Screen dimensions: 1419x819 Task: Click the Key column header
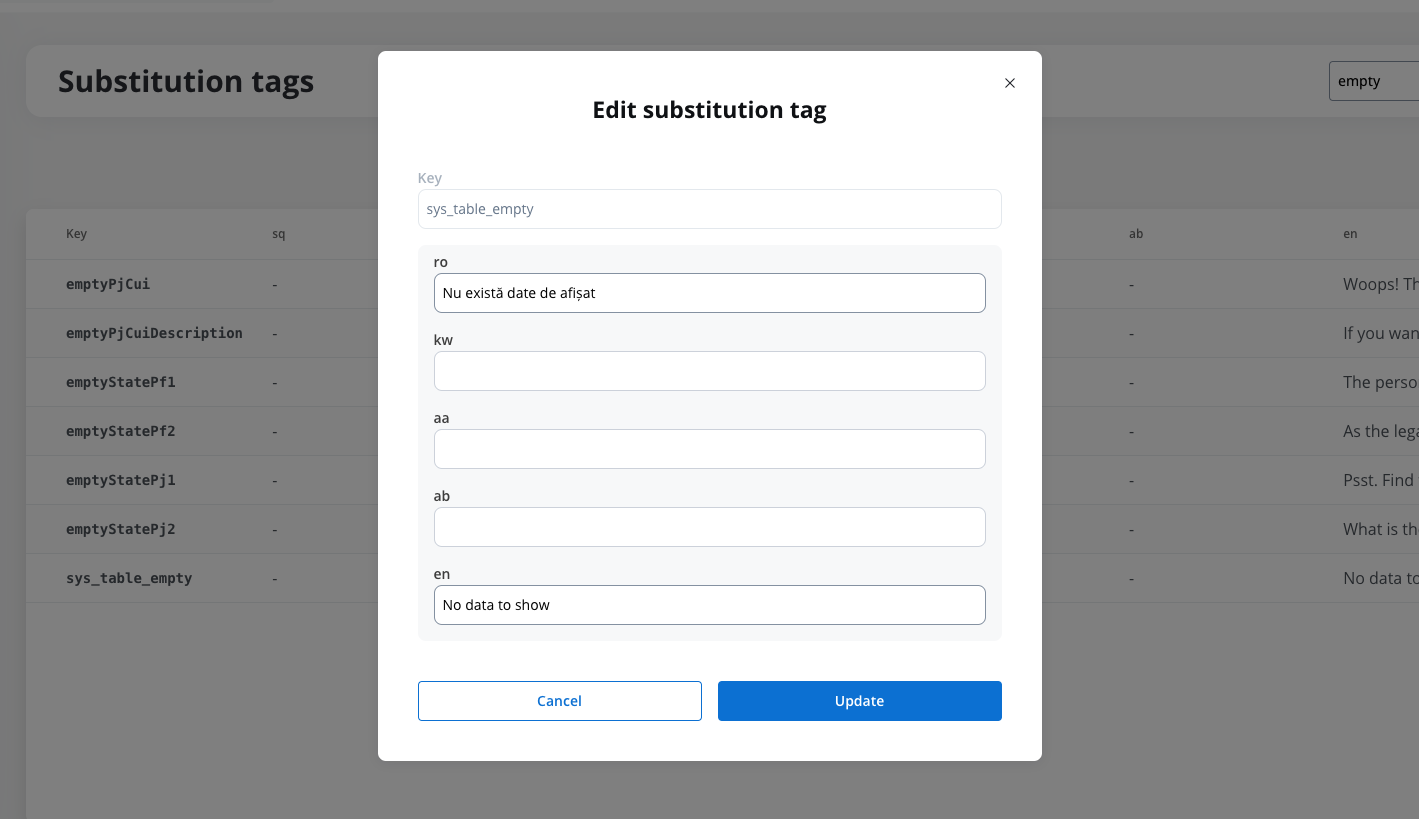click(x=76, y=234)
